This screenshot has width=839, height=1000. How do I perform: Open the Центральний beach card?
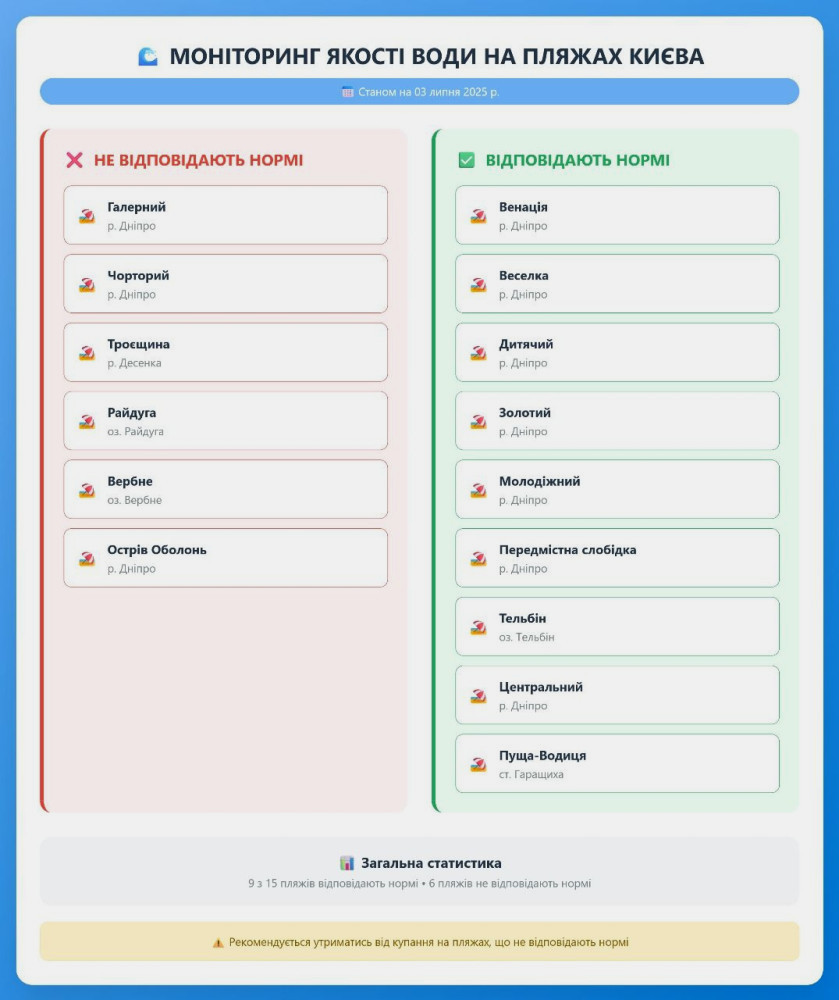pyautogui.click(x=617, y=695)
